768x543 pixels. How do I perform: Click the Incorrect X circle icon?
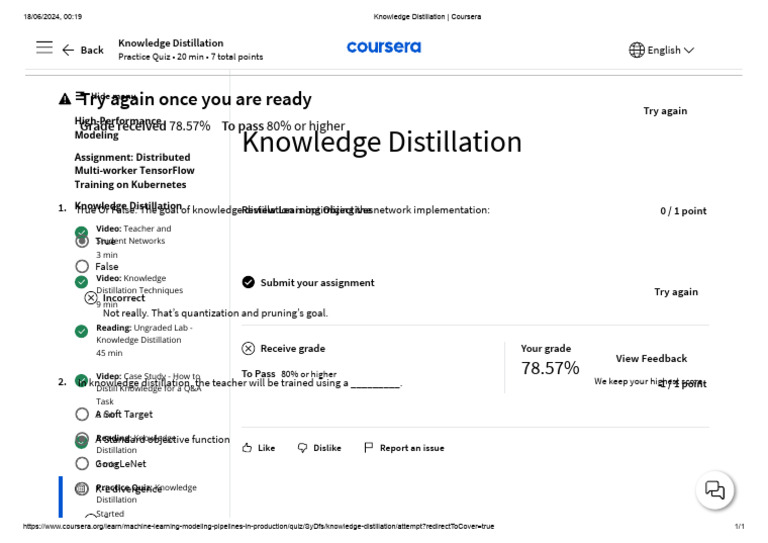[91, 297]
